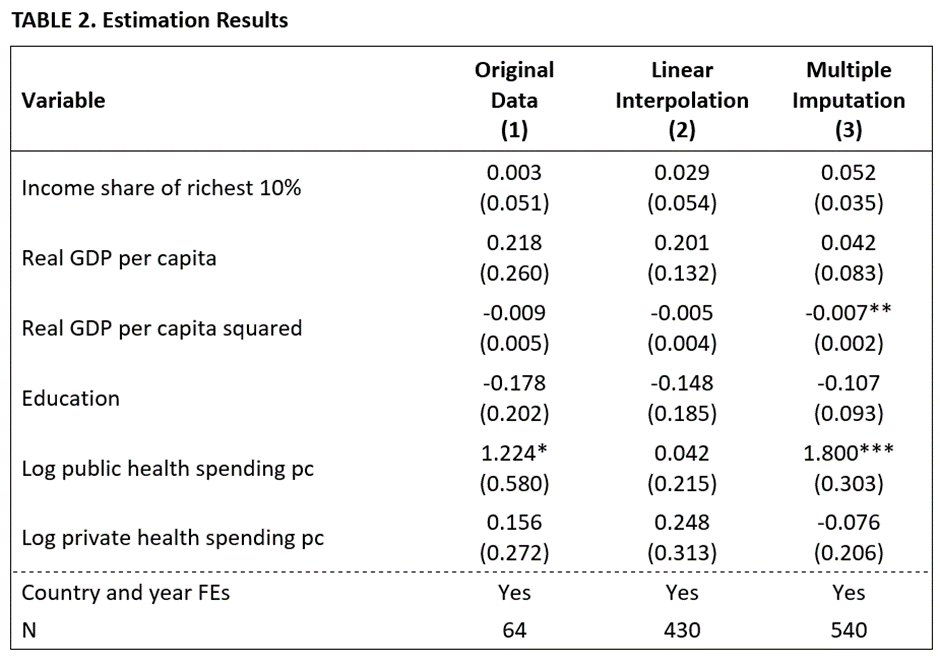Click the "Multiple Imputation (3)" column header

(x=848, y=100)
